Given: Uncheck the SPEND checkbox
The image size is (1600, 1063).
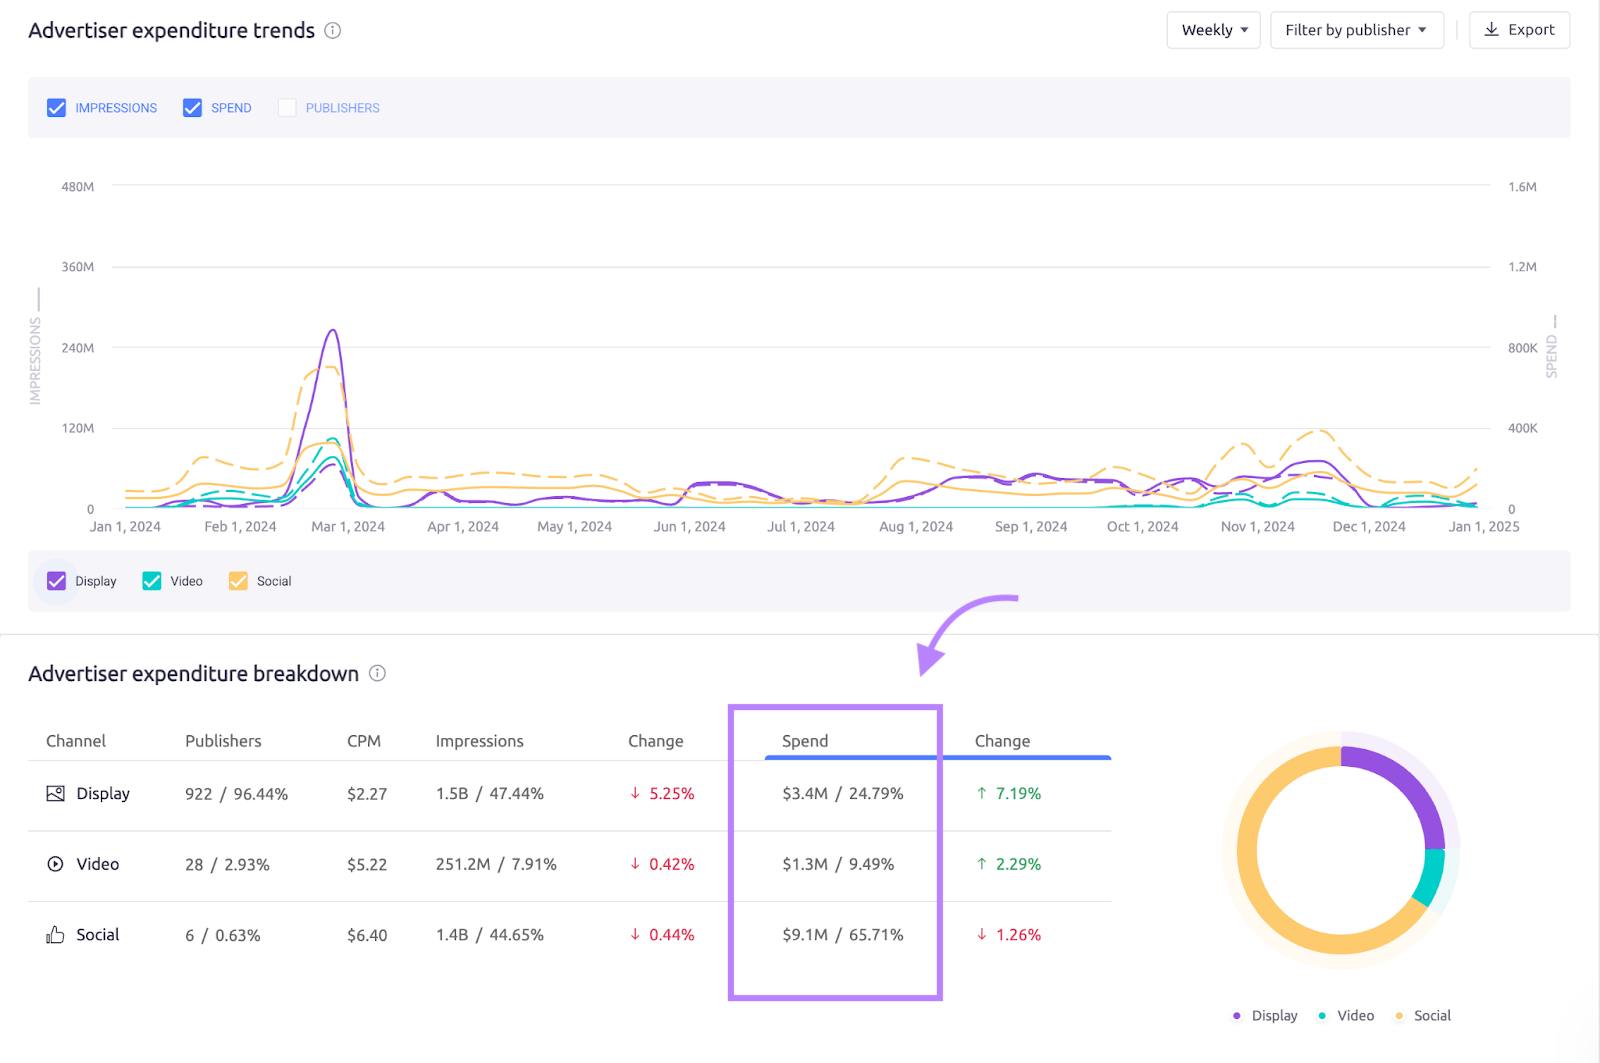Looking at the screenshot, I should pyautogui.click(x=193, y=108).
